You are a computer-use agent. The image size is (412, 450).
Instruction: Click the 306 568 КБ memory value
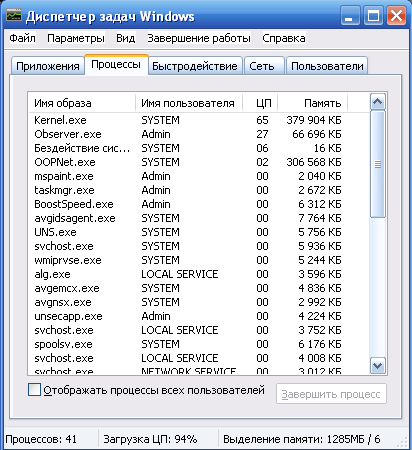314,162
